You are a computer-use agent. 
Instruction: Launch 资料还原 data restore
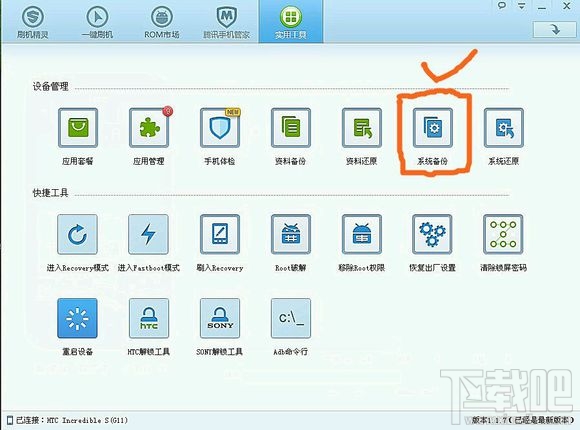(362, 128)
